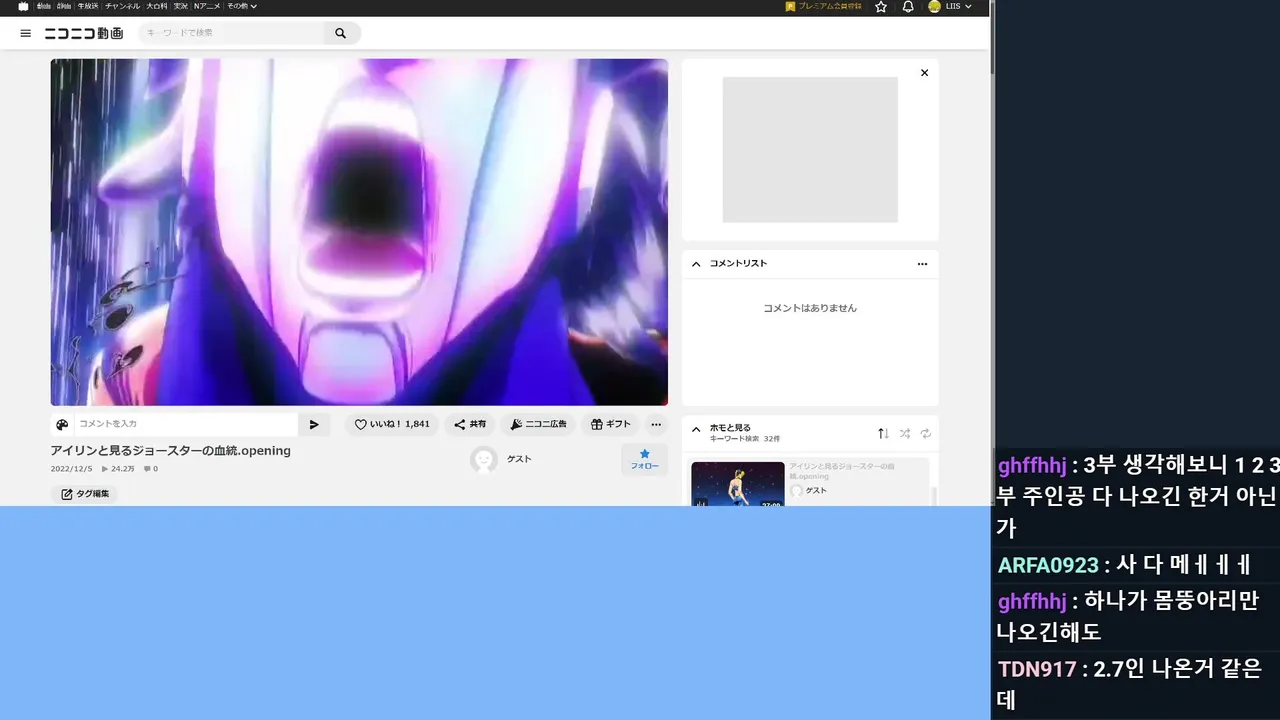
Task: Click the 2022/12/5 upload date text
Action: point(71,469)
